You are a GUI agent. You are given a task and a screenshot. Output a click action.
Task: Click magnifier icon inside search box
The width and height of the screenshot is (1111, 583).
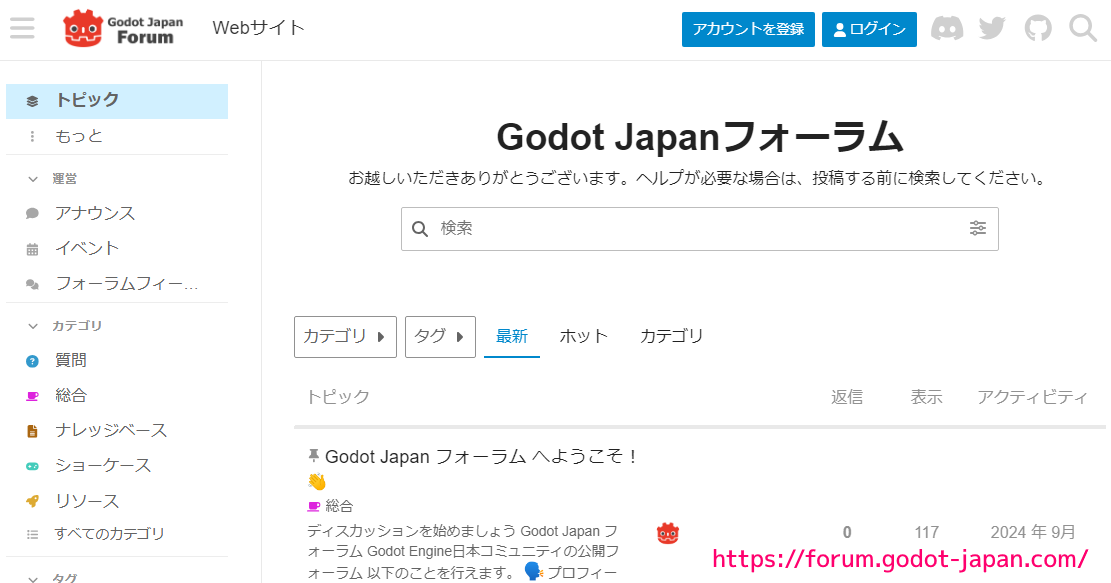419,229
